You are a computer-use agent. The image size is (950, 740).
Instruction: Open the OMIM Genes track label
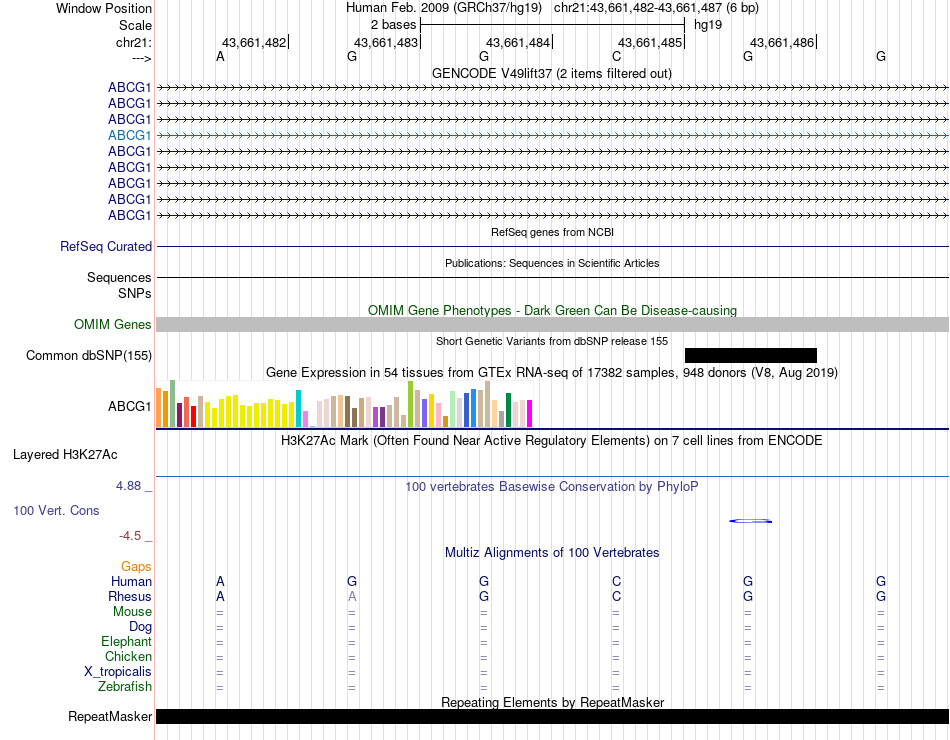[x=113, y=324]
